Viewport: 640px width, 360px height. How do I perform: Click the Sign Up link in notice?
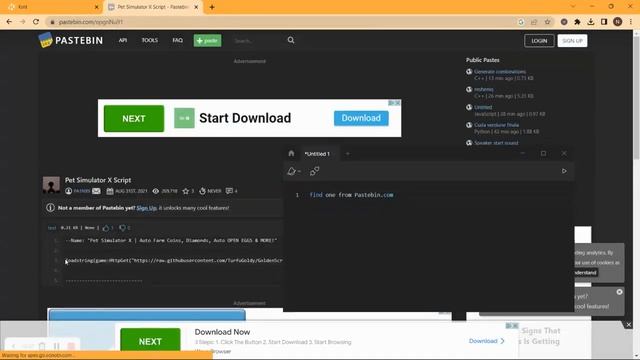click(x=147, y=208)
